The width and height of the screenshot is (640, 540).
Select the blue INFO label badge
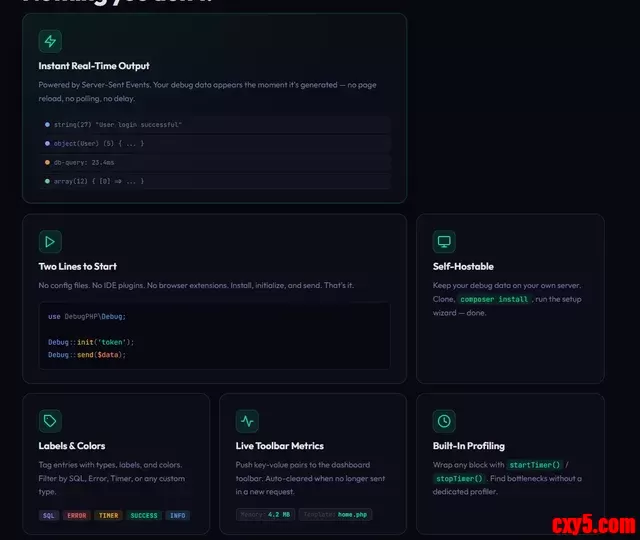point(177,516)
